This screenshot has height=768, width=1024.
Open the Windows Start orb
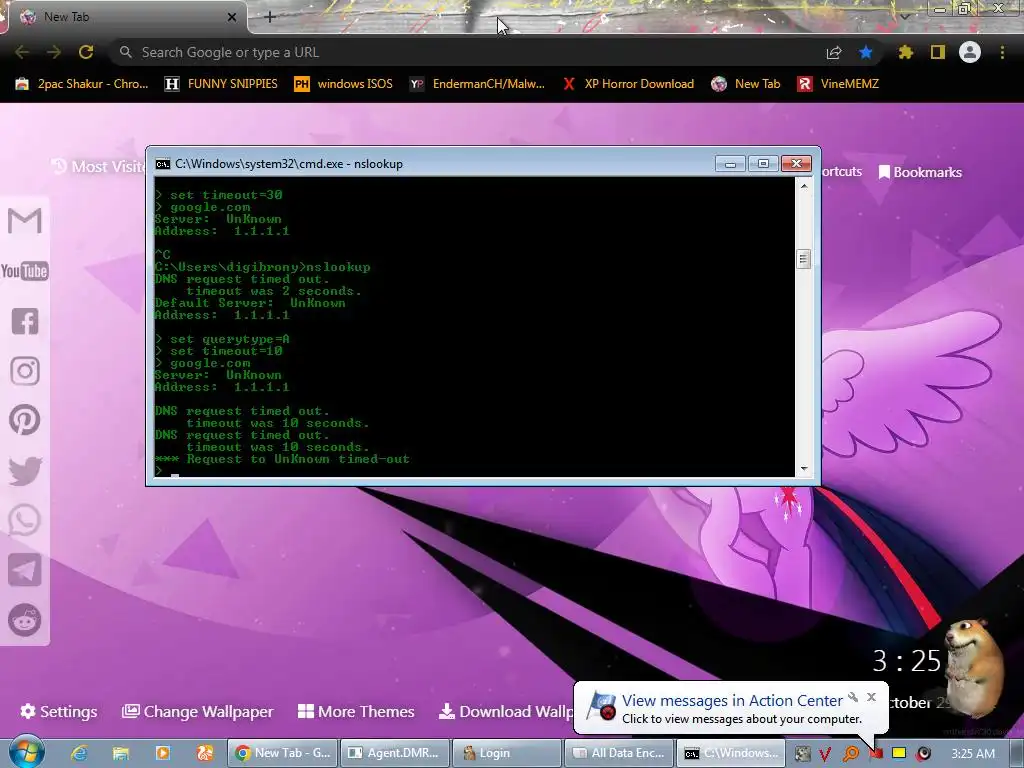[x=26, y=752]
